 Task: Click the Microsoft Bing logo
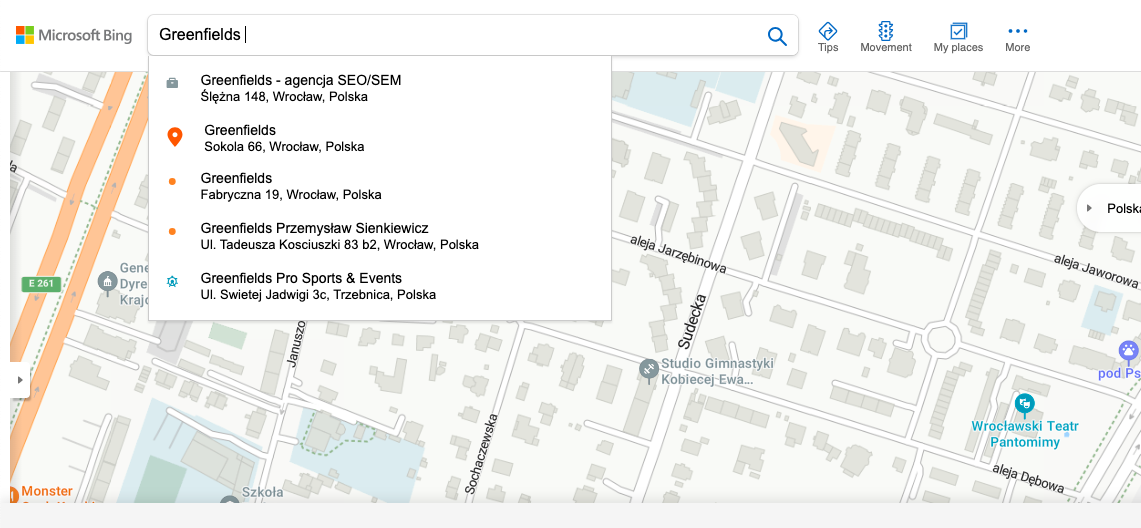73,35
